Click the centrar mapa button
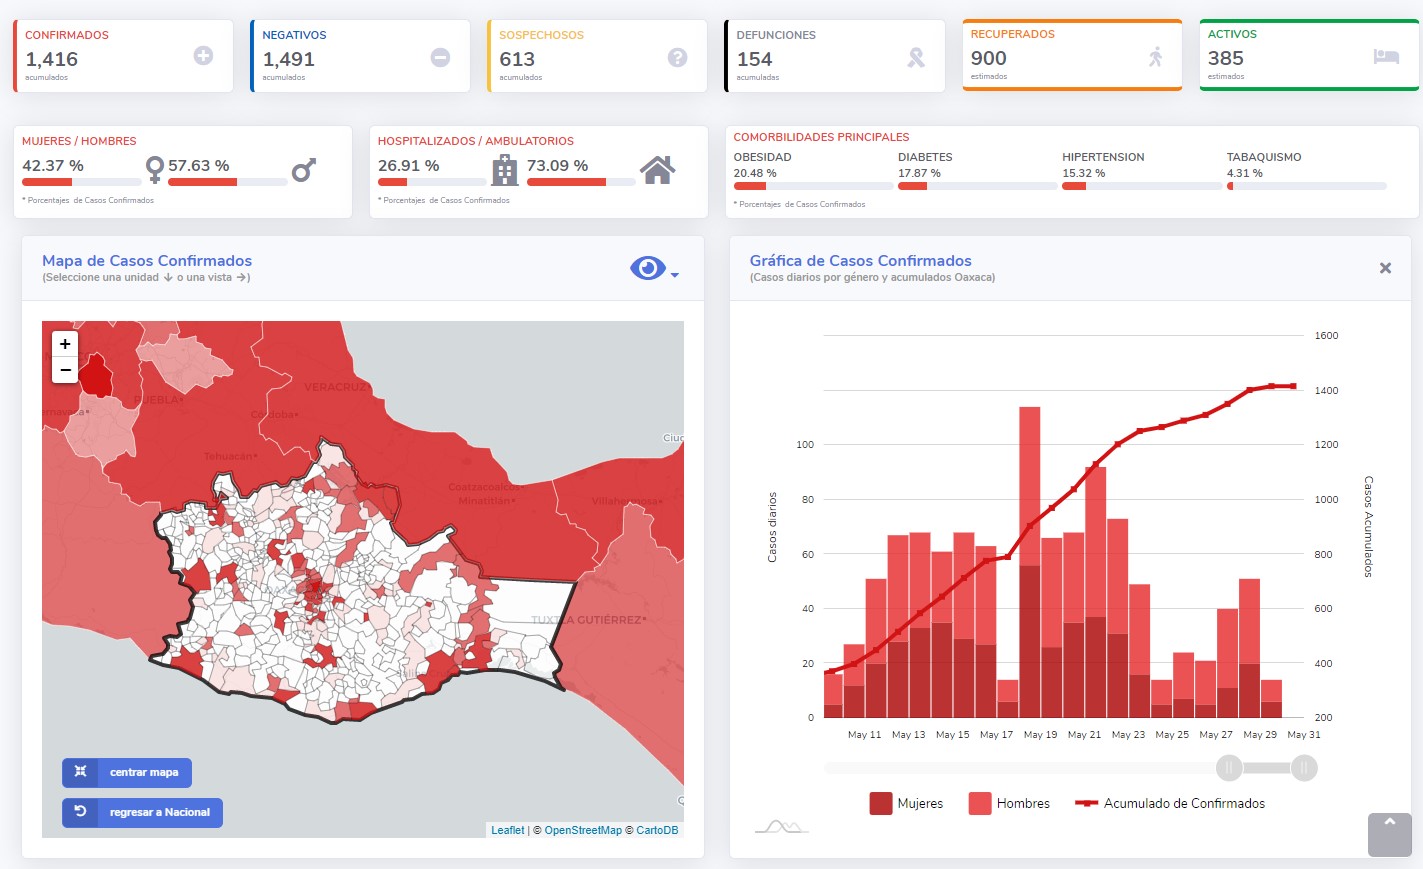The width and height of the screenshot is (1423, 869). pos(127,772)
